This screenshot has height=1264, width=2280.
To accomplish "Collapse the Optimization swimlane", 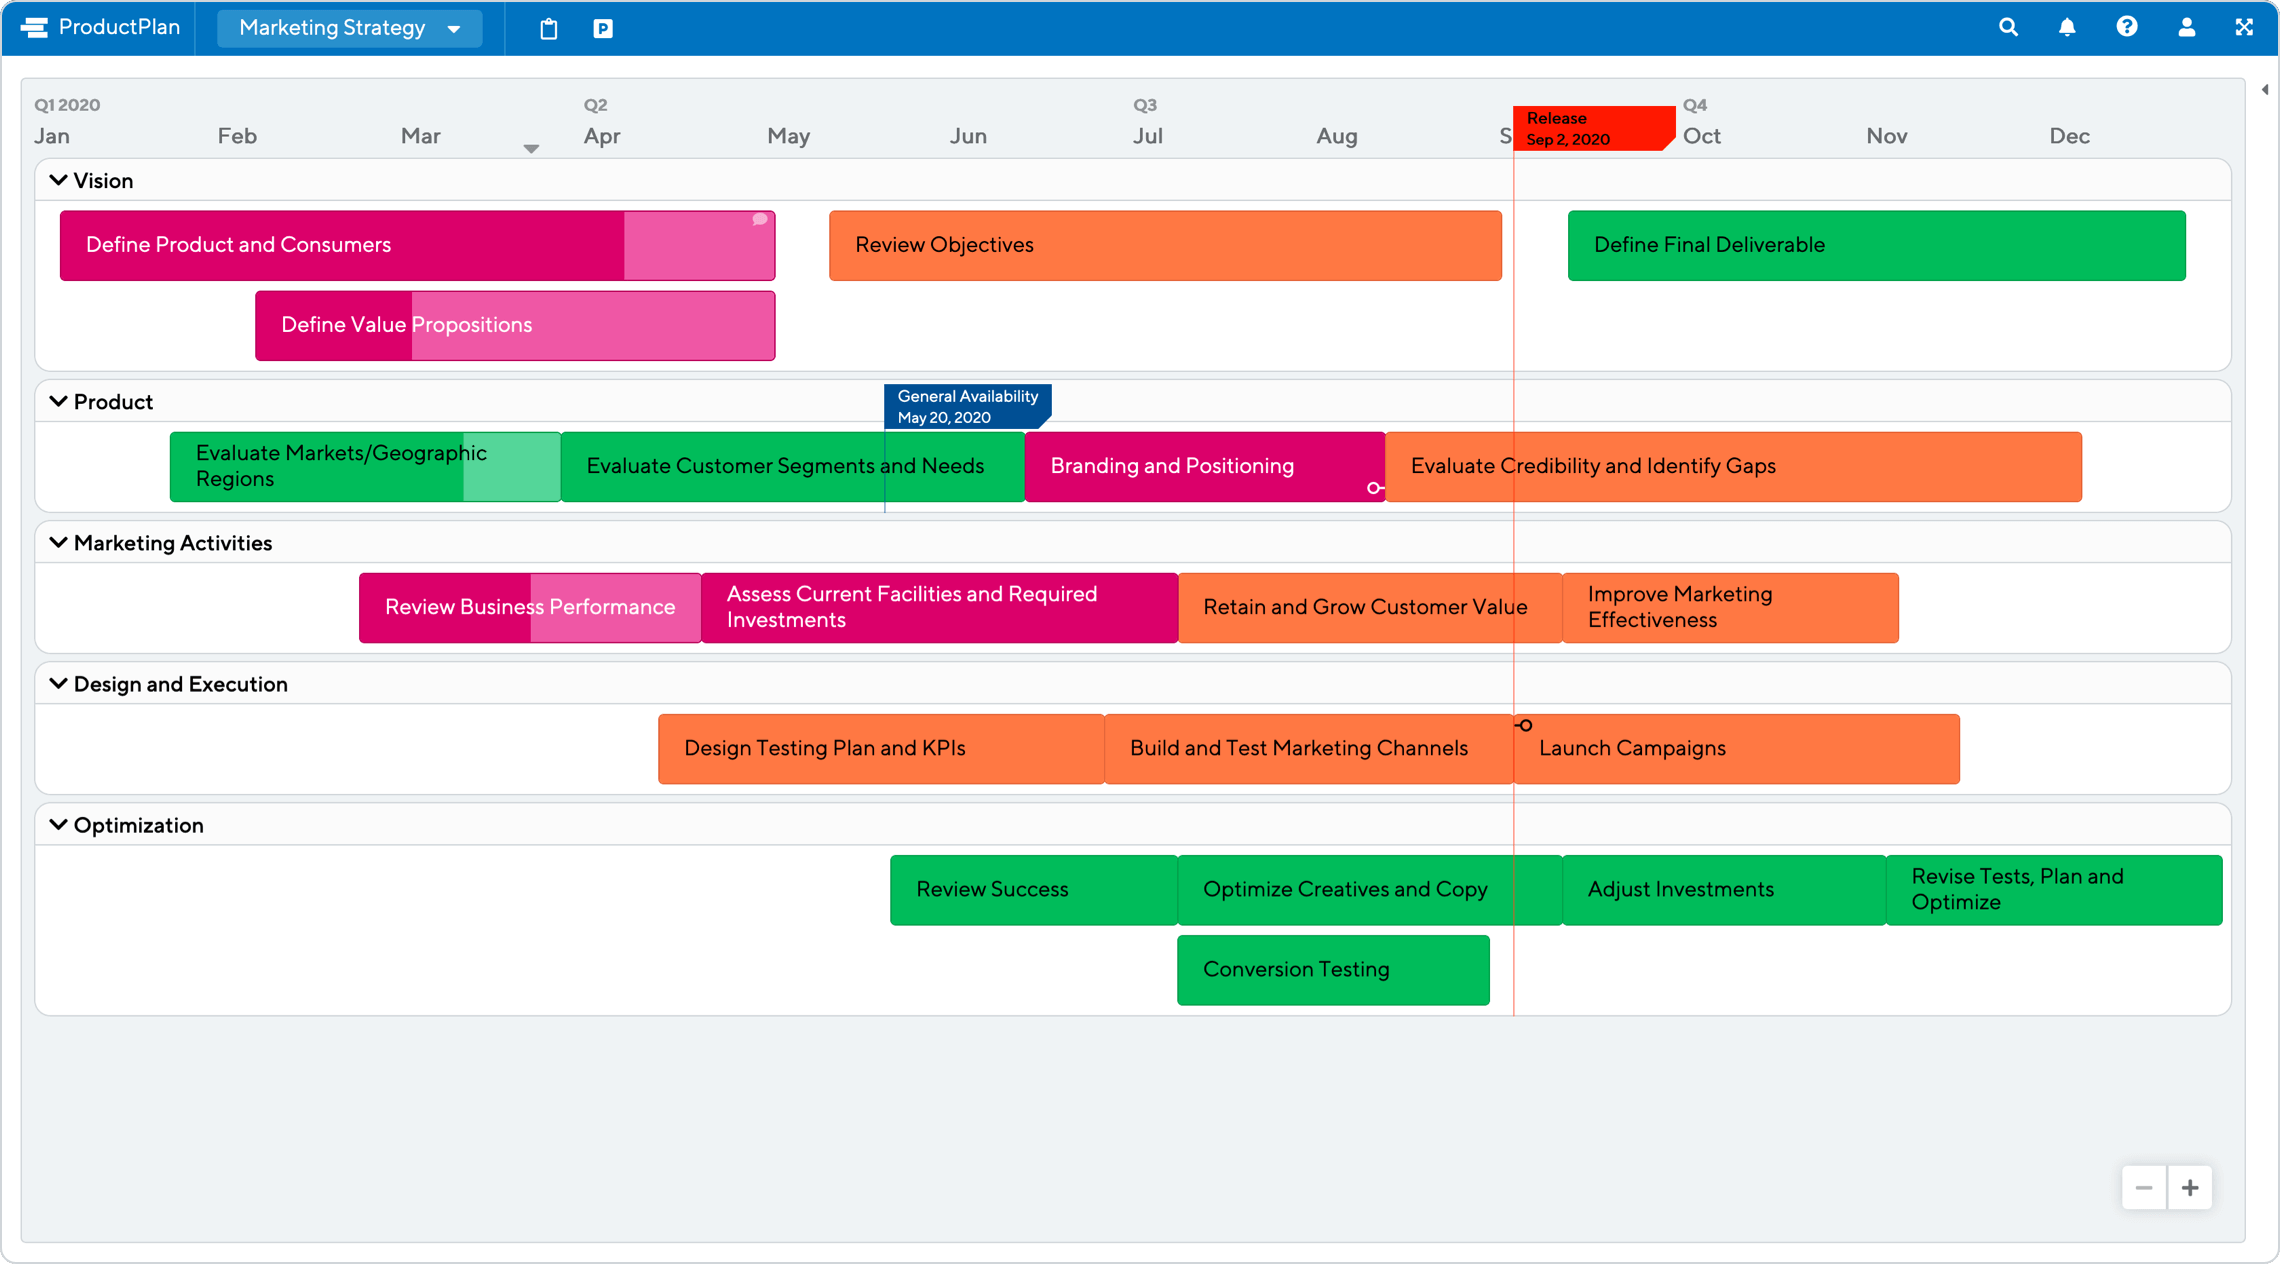I will 59,825.
